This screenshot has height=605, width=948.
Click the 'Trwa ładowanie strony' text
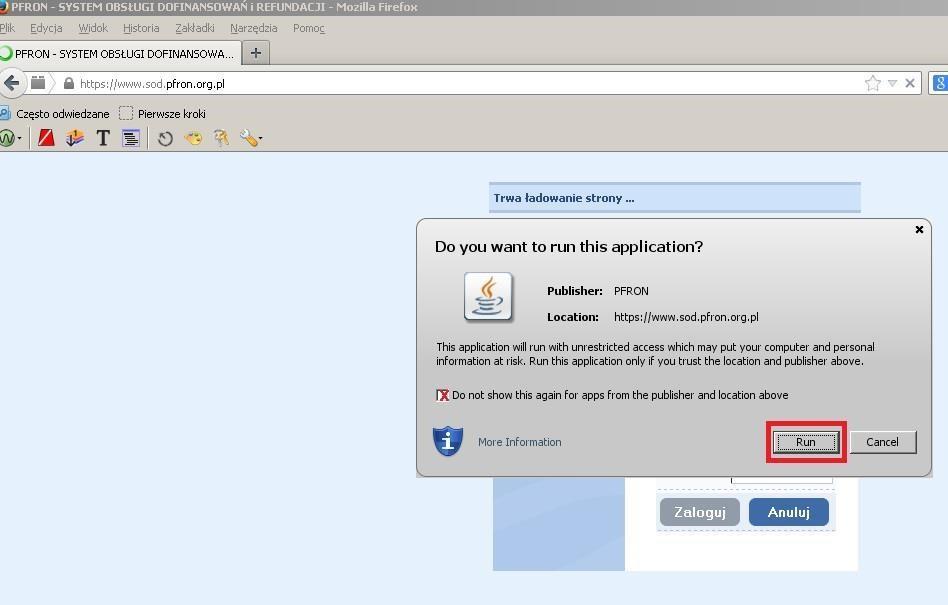coord(564,198)
